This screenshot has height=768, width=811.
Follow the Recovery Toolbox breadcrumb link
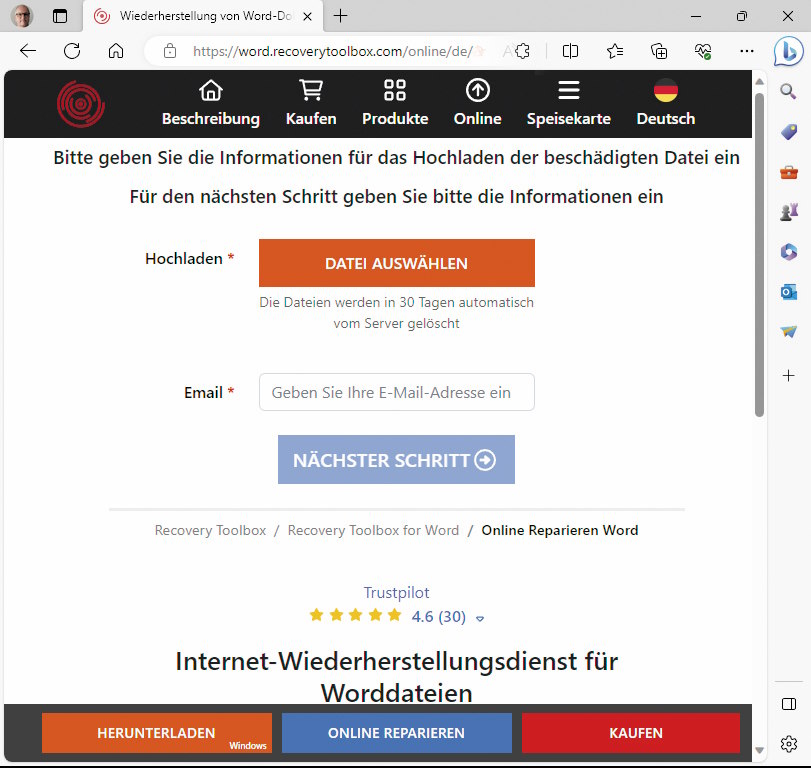click(x=210, y=530)
